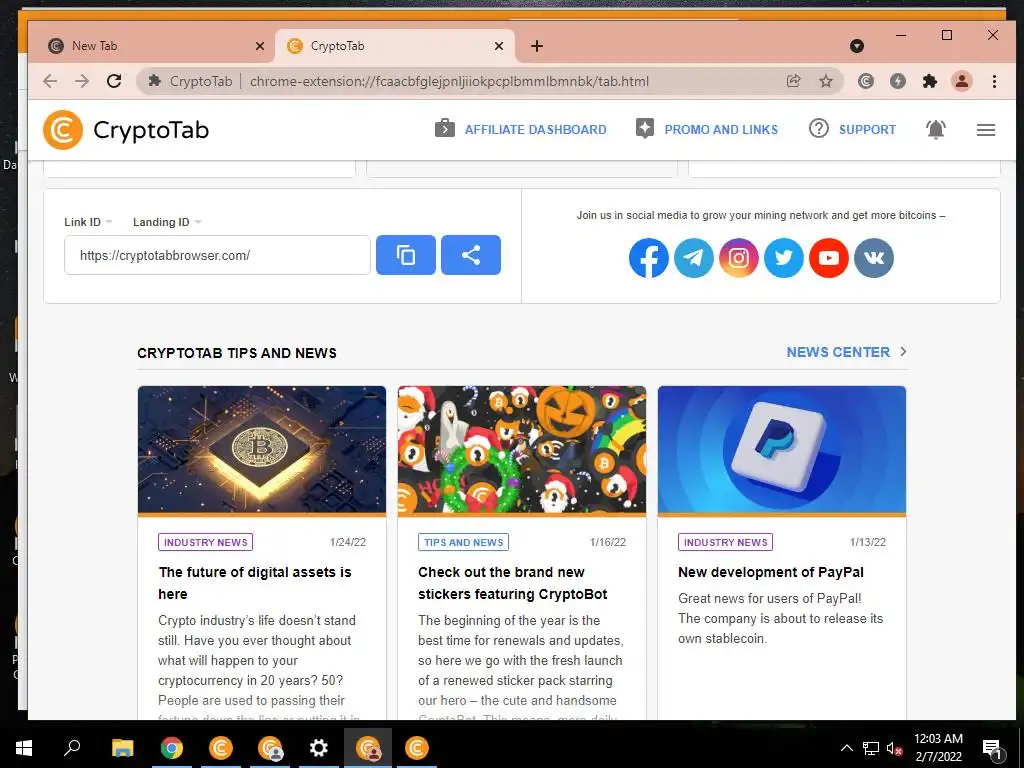Open a new browser tab with plus button
1024x768 pixels.
tap(537, 46)
